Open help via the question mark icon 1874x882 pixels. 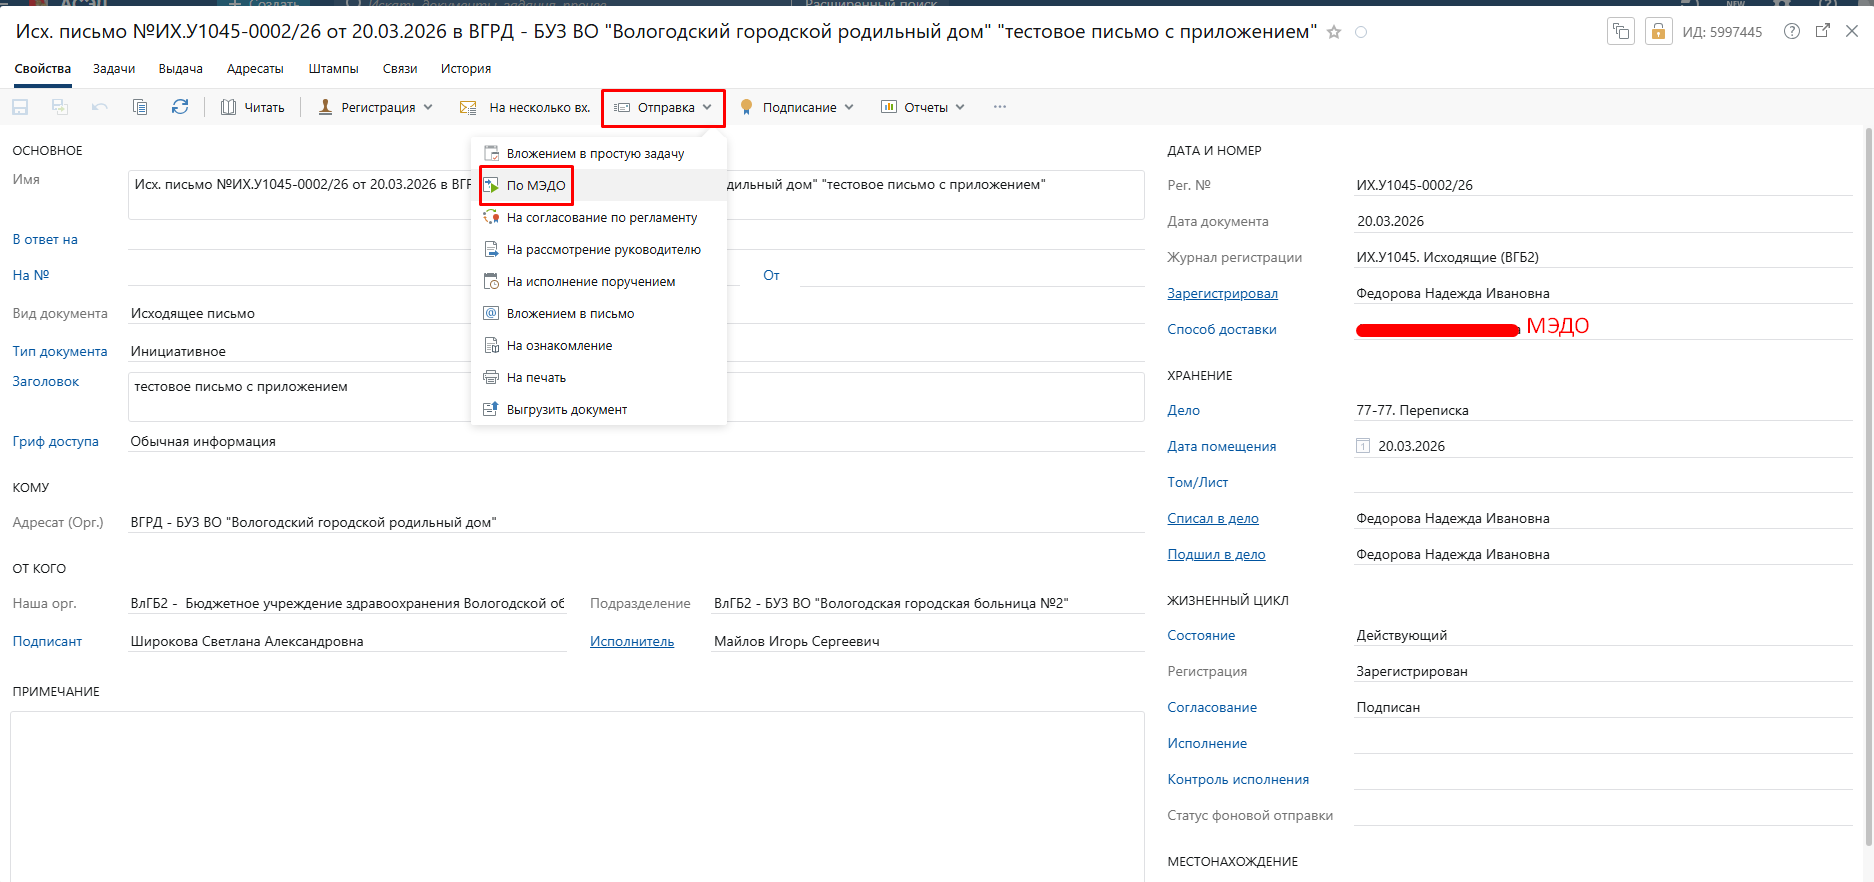1792,31
